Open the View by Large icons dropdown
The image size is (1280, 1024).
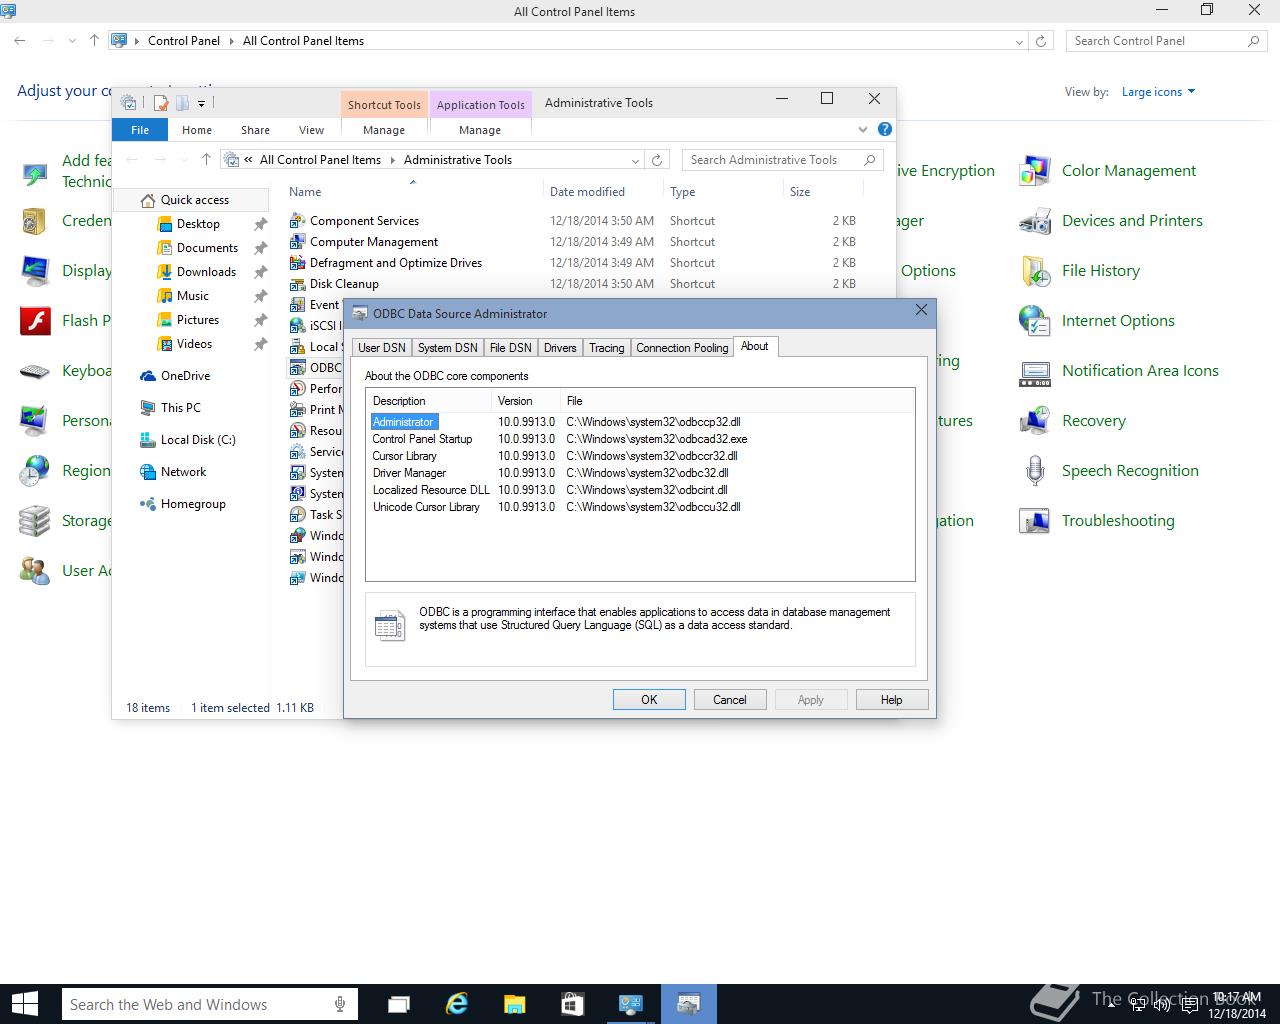click(1158, 92)
